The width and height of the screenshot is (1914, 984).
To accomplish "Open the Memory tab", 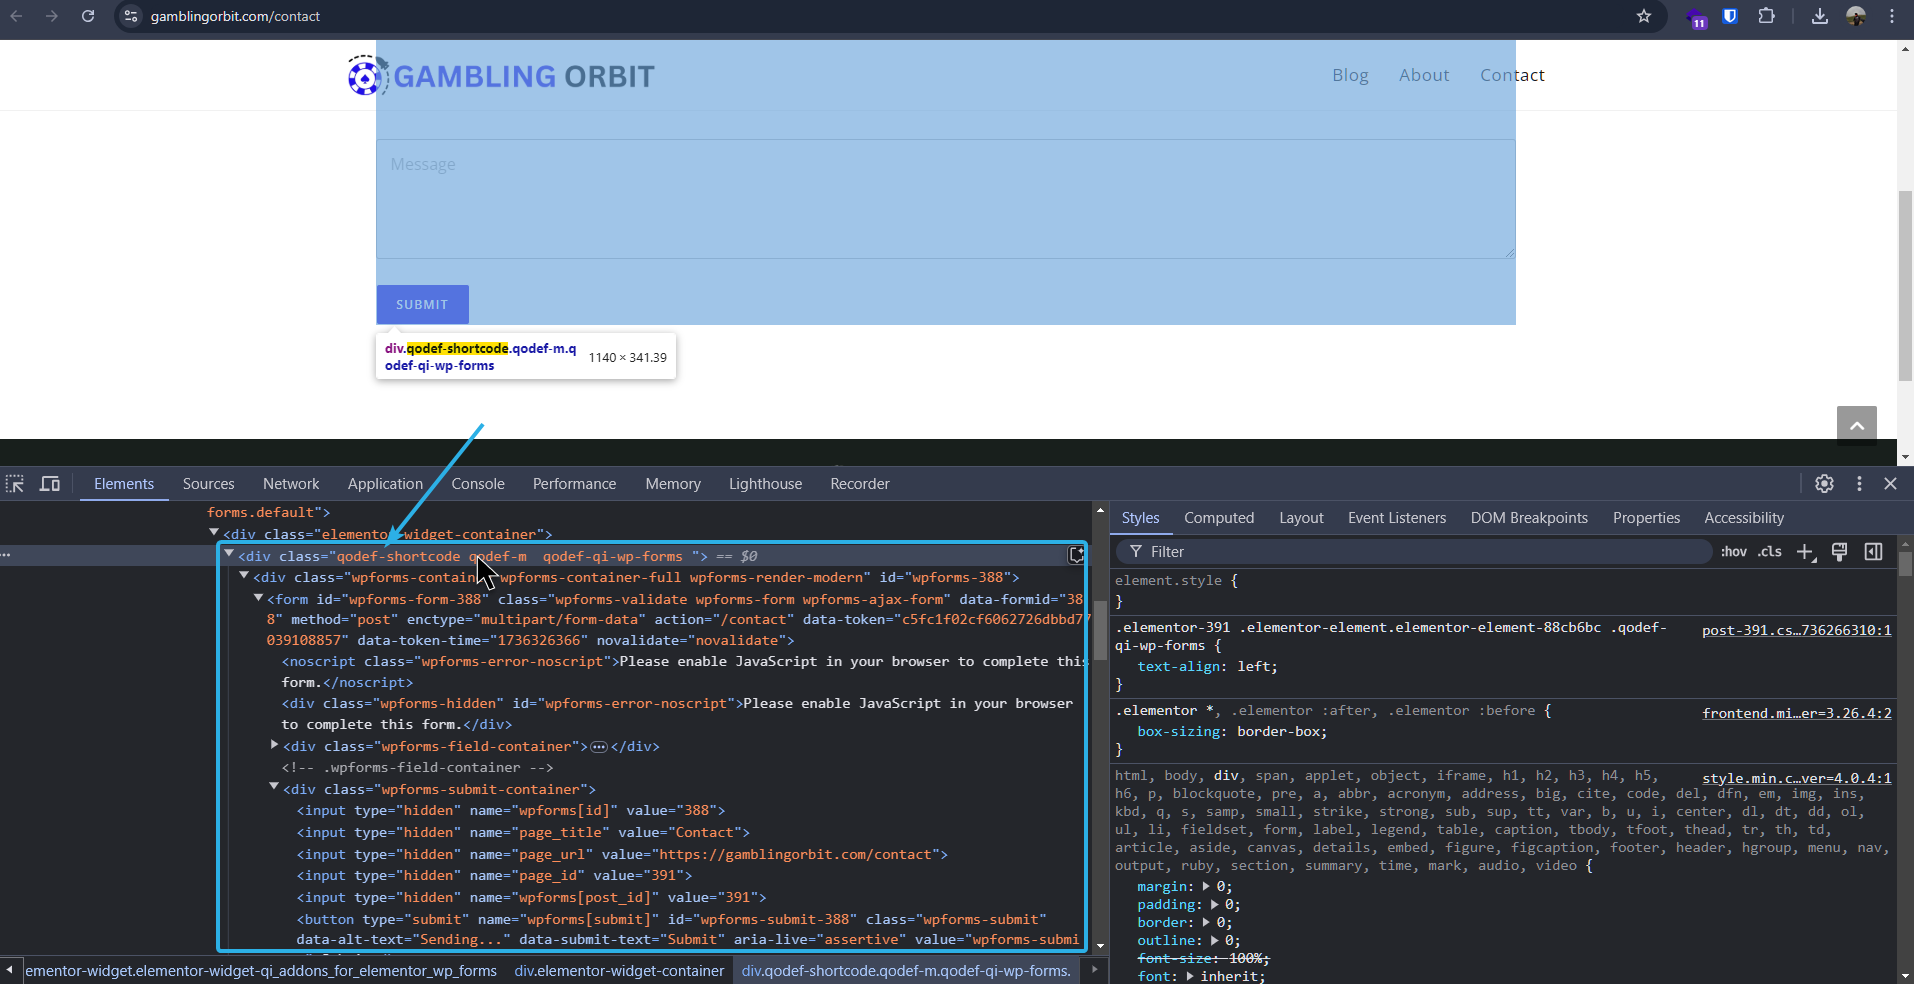I will (x=673, y=484).
